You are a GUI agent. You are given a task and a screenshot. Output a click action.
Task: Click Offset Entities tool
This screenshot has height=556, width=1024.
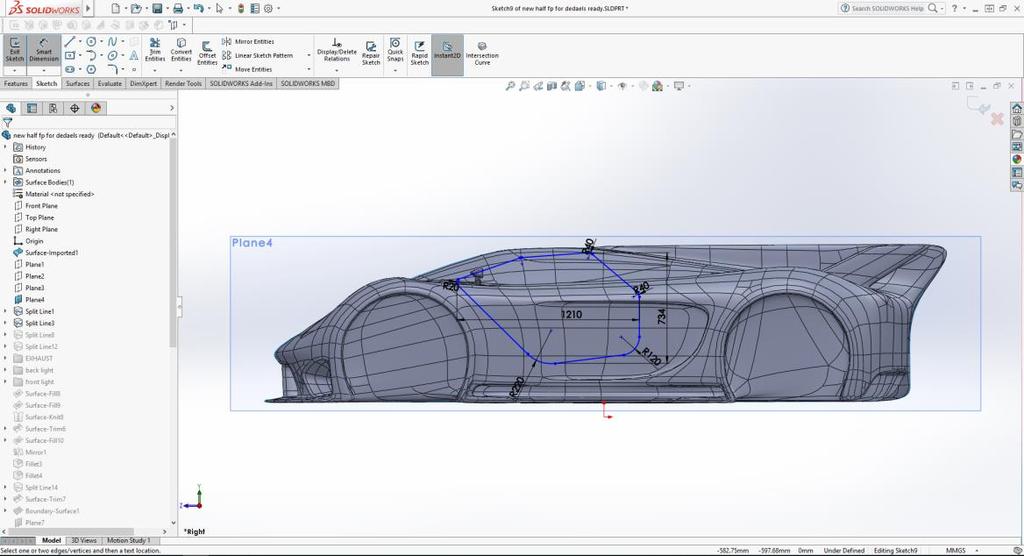207,53
